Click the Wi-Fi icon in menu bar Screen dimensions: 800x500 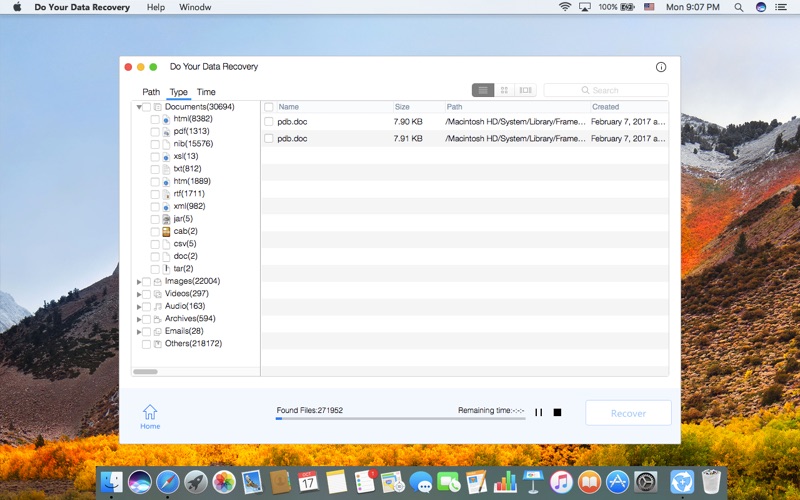click(565, 7)
